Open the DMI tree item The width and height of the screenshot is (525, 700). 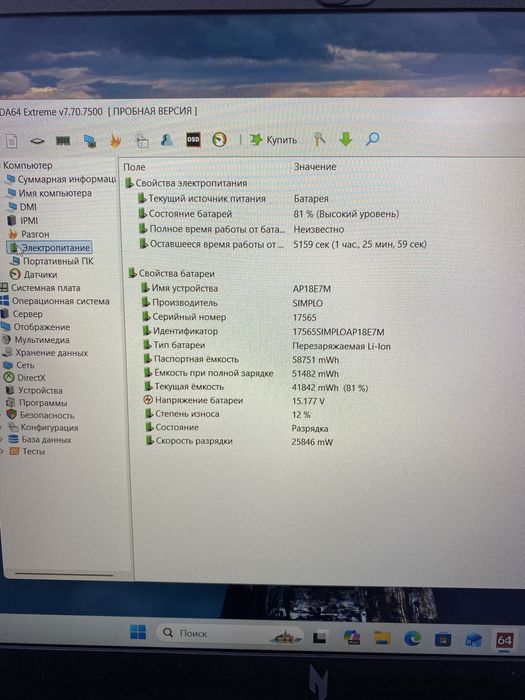22,207
